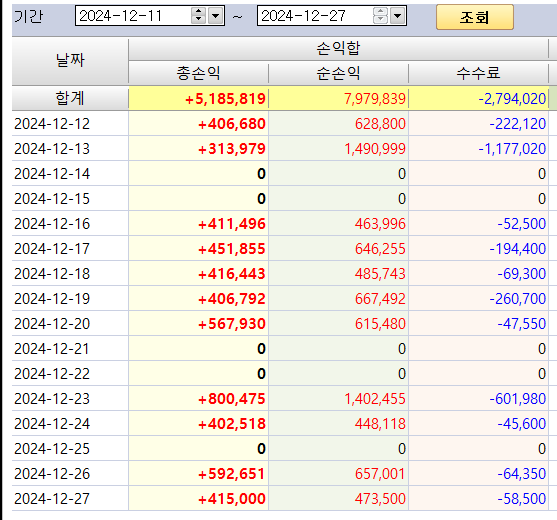
Task: Decrease start date with down spinner arrow
Action: pyautogui.click(x=198, y=20)
